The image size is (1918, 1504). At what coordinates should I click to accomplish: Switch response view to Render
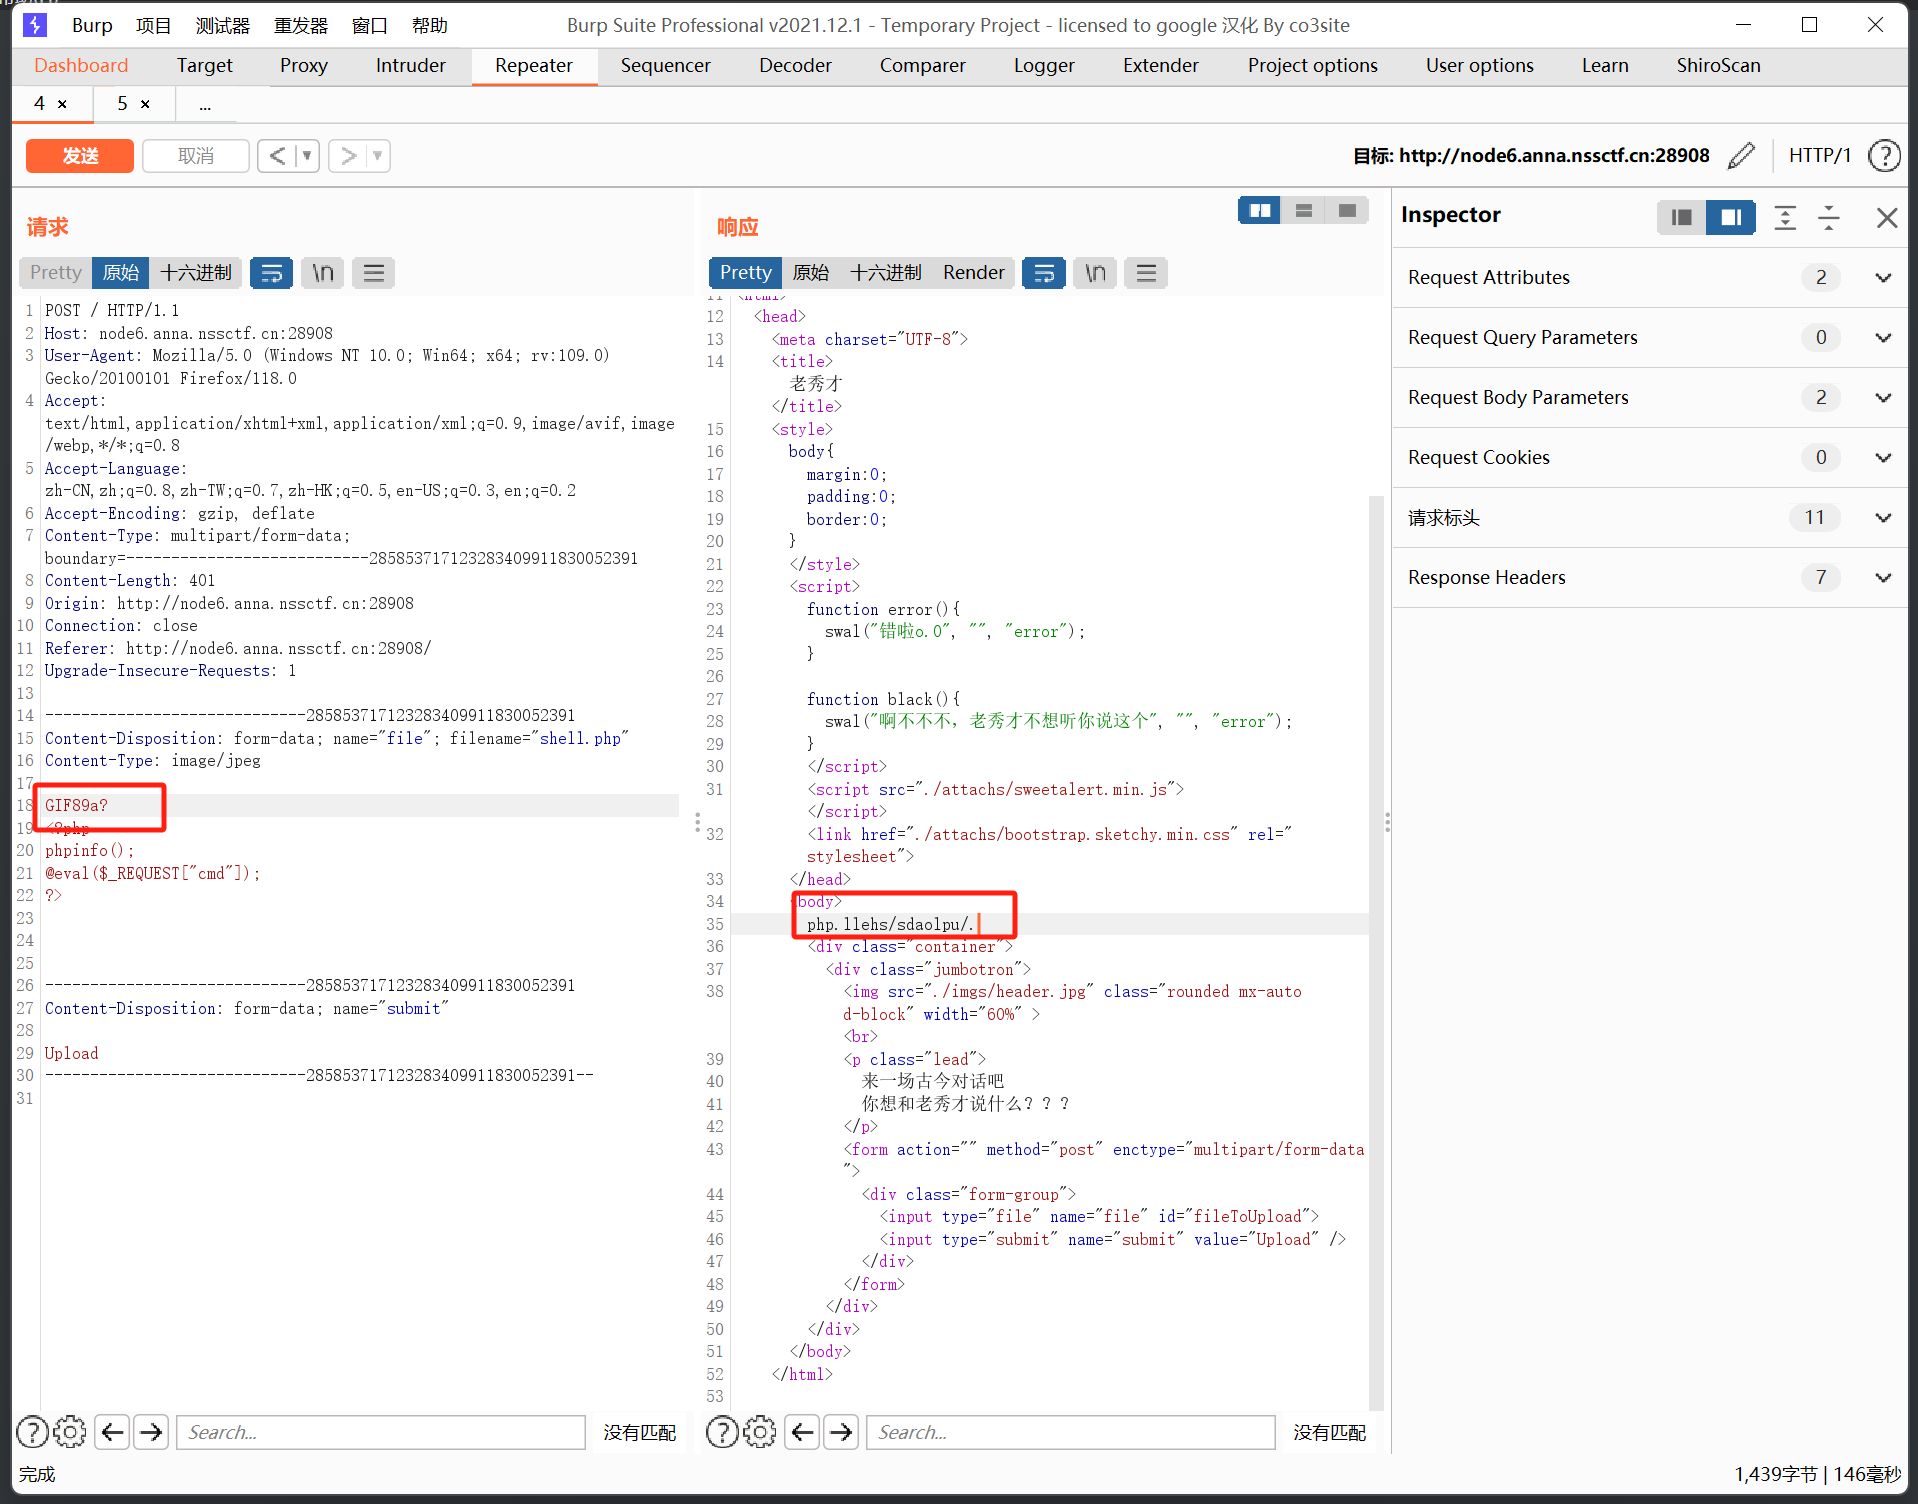[x=973, y=273]
